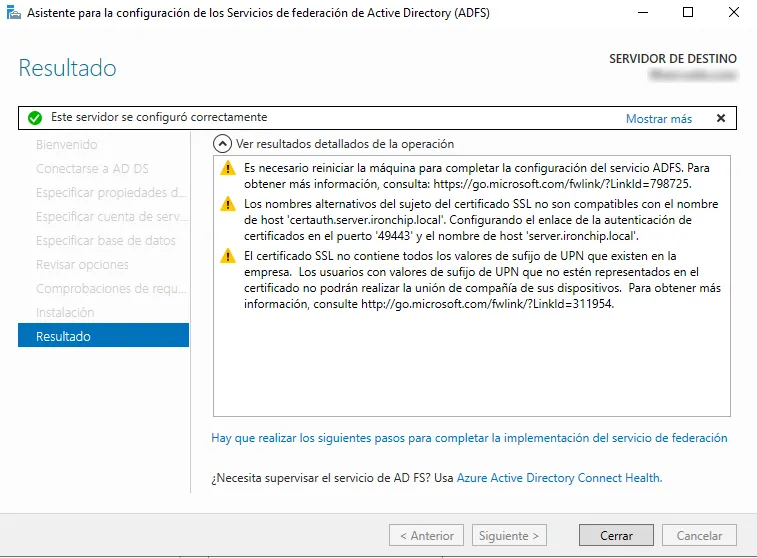
Task: Click the Cerrar button
Action: pyautogui.click(x=616, y=535)
